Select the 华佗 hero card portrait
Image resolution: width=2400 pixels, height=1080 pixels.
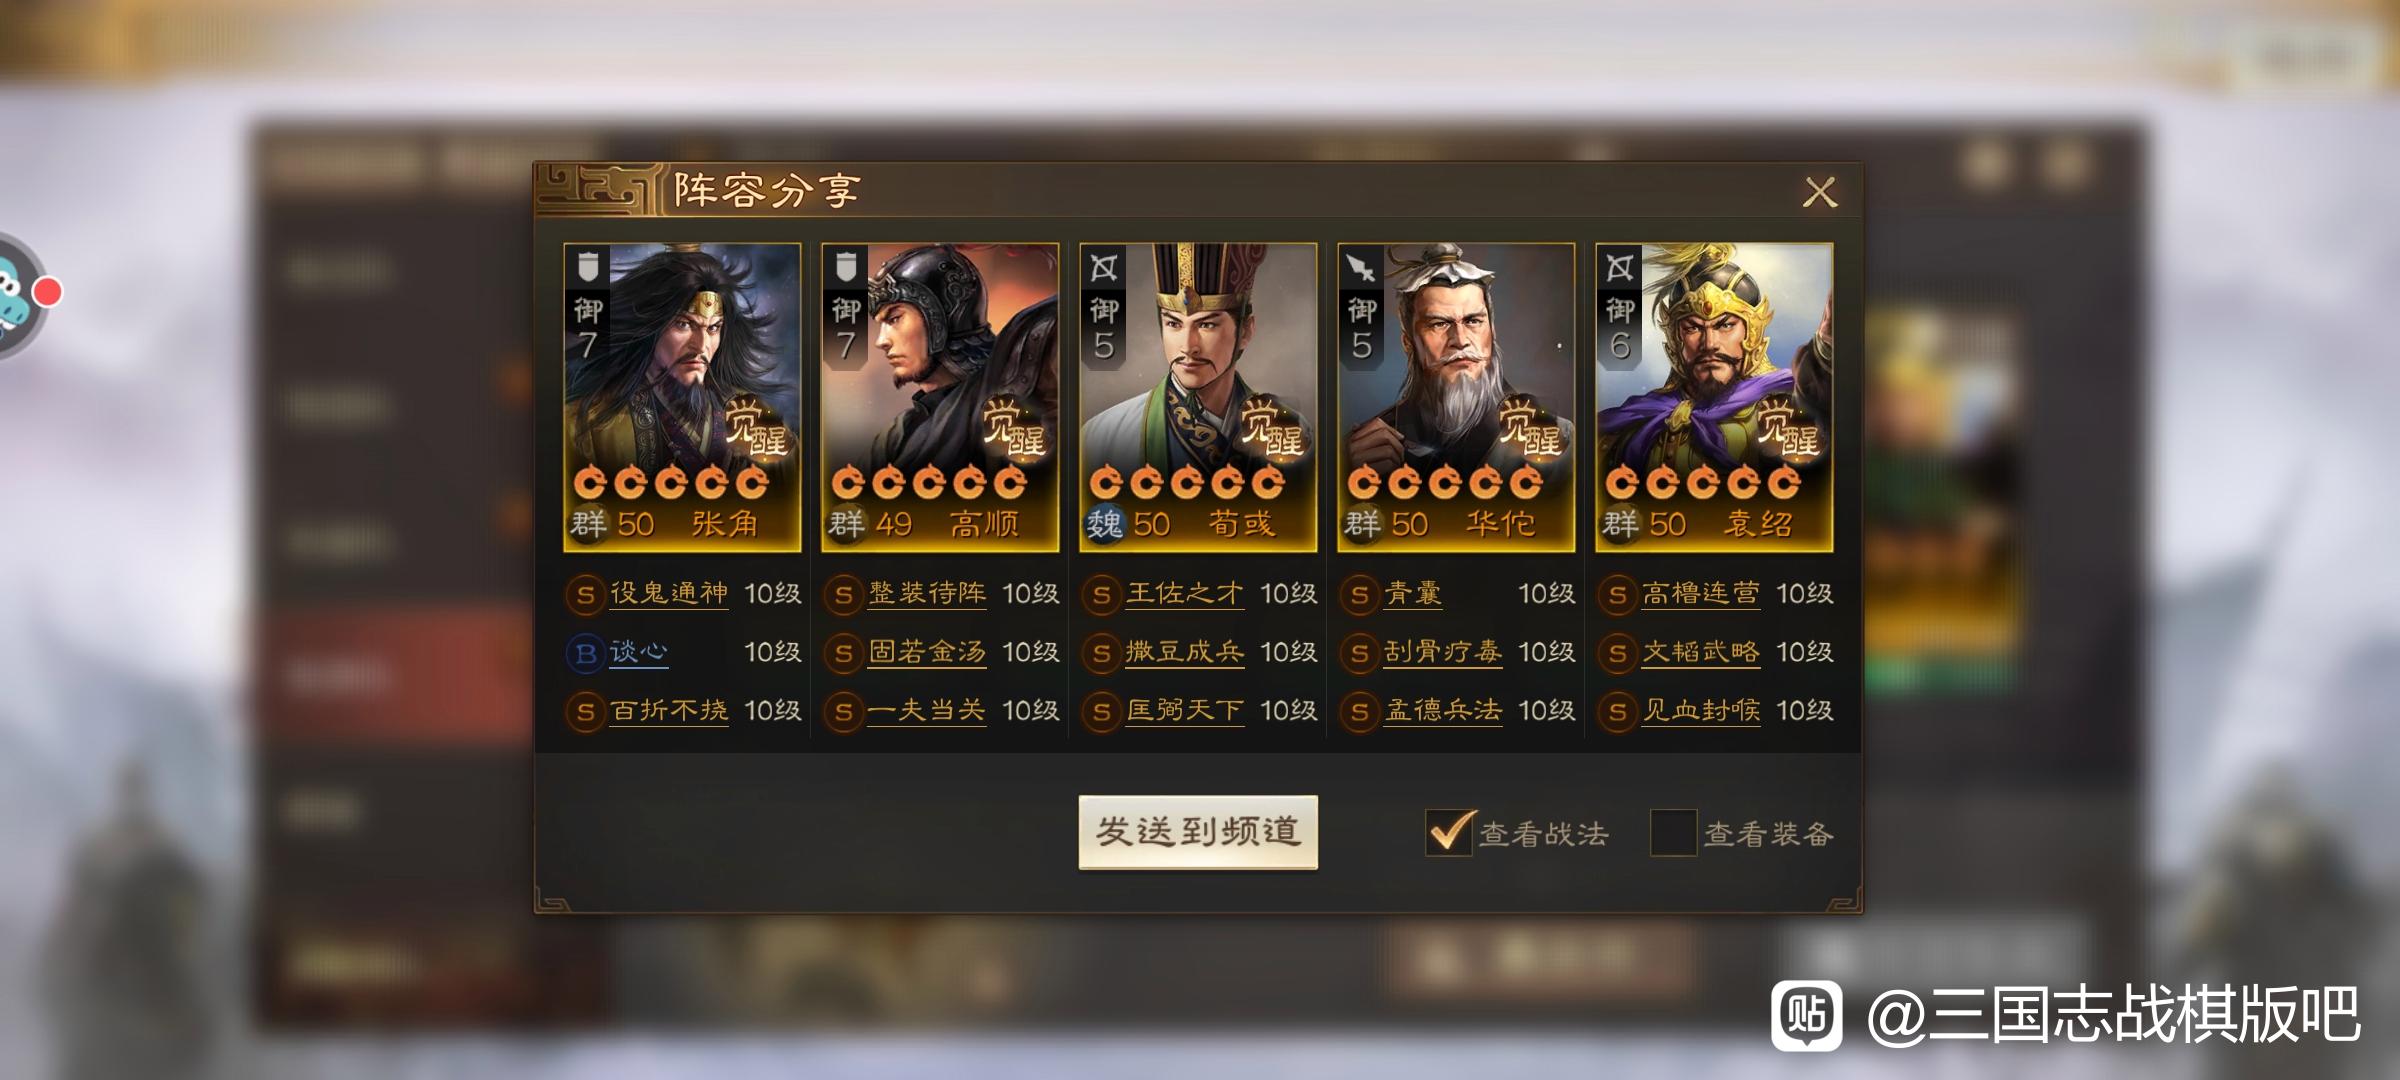coord(1456,397)
